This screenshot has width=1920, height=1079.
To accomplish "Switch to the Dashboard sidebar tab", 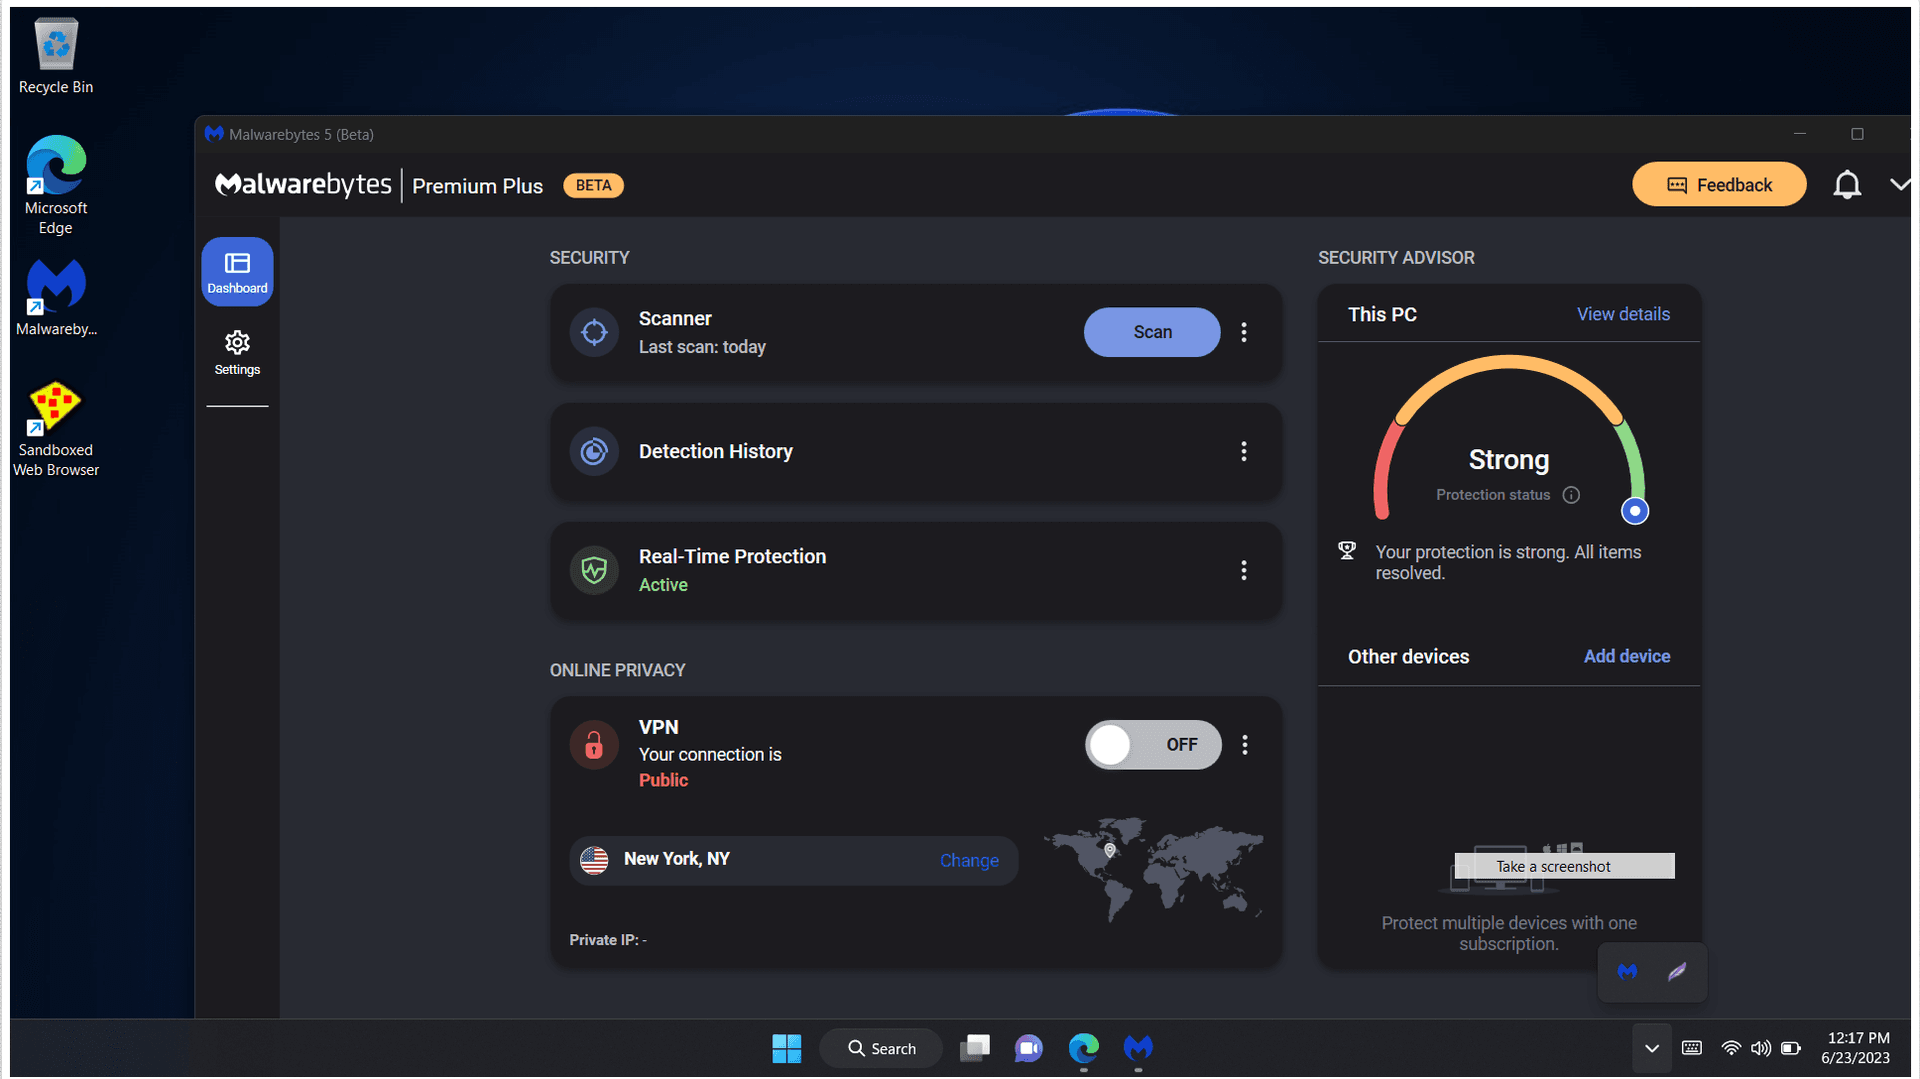I will coord(237,272).
